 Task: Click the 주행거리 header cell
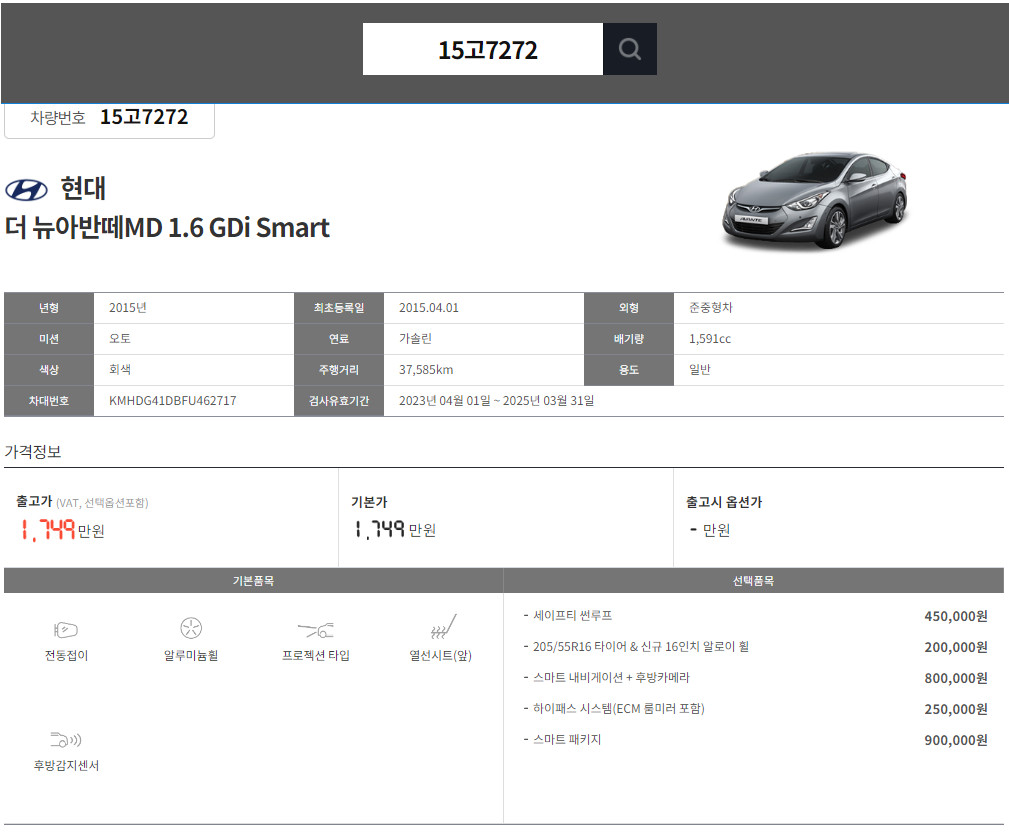point(339,370)
